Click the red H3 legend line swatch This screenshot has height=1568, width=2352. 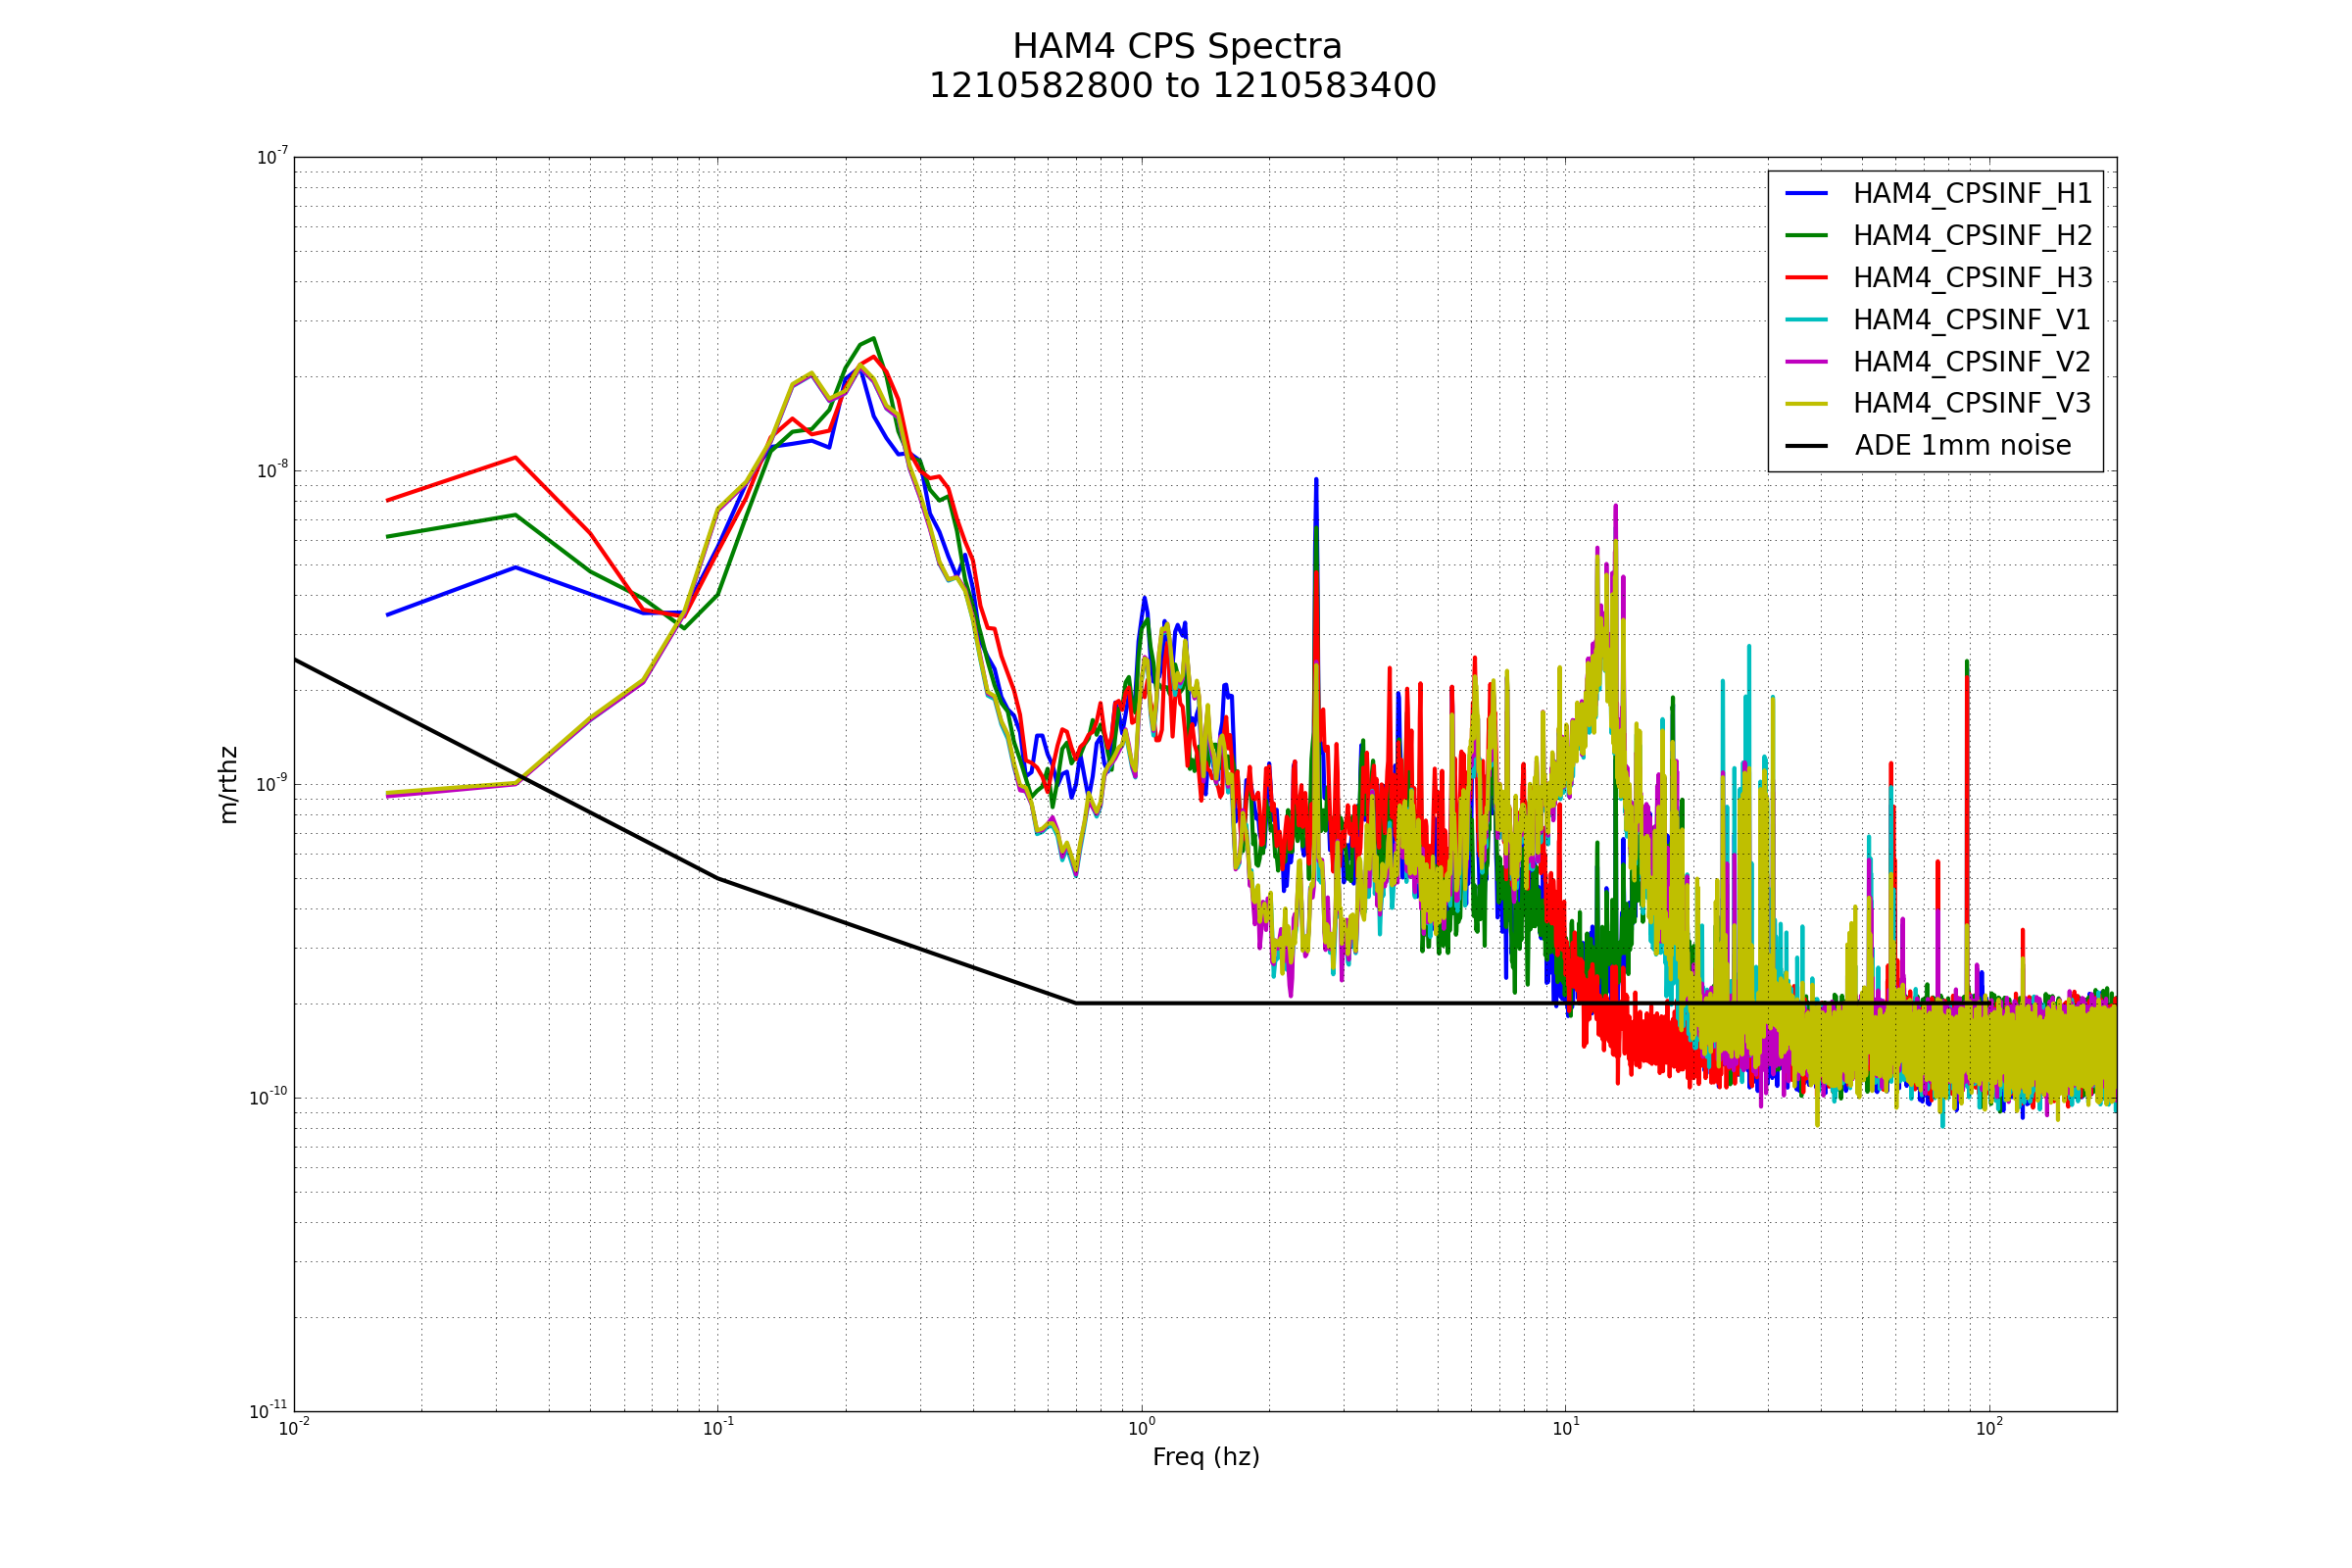[1806, 277]
